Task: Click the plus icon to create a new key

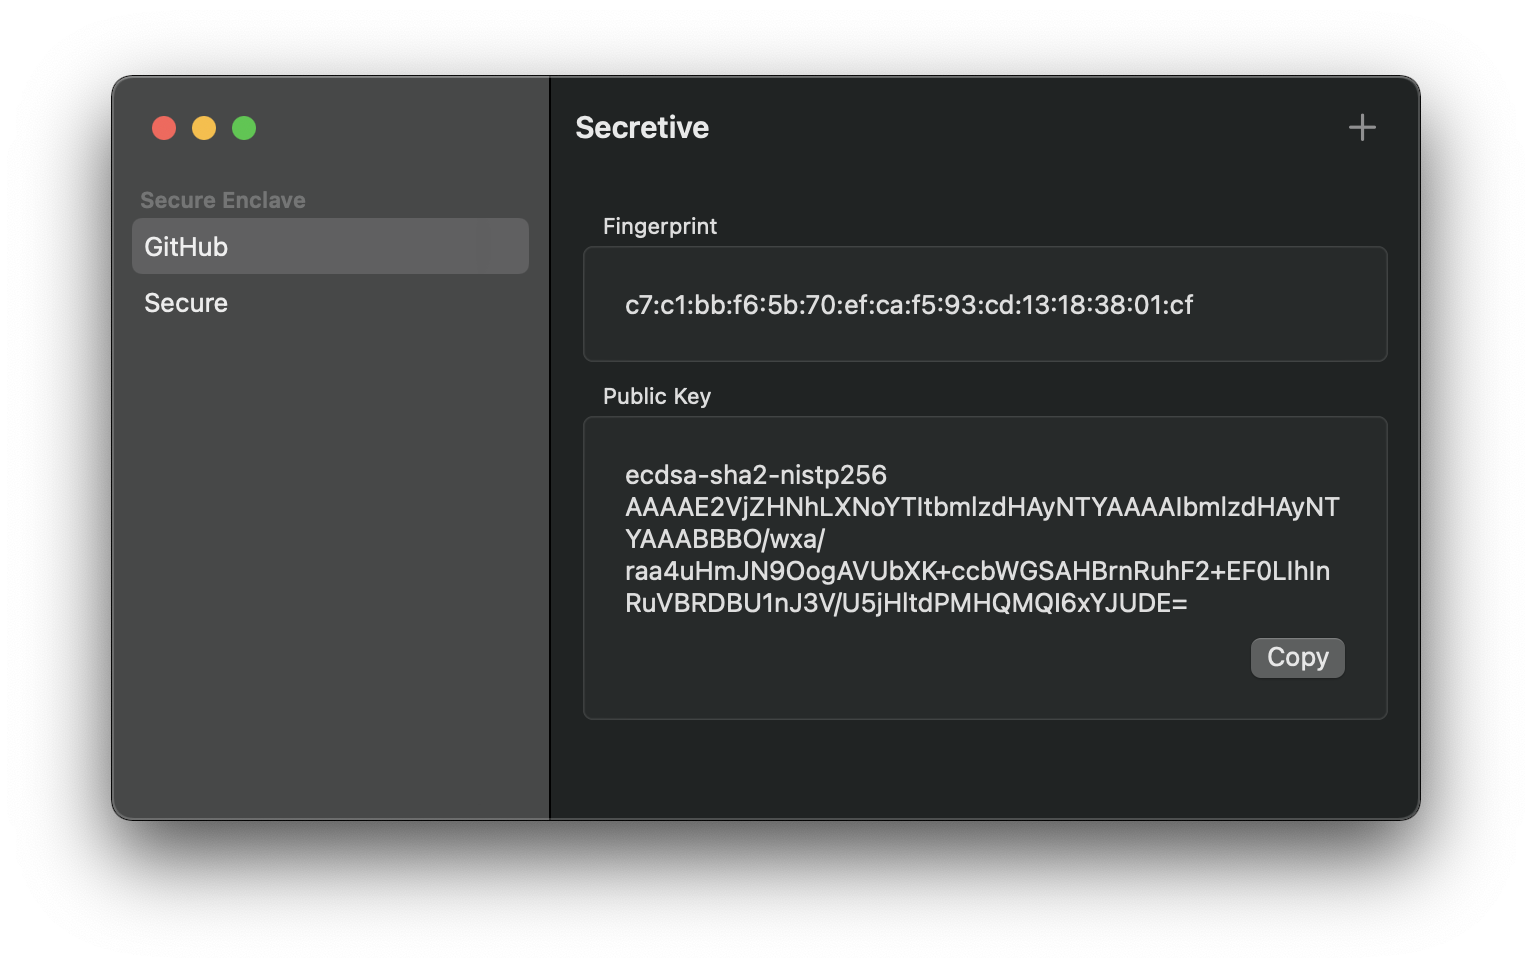Action: [1361, 127]
